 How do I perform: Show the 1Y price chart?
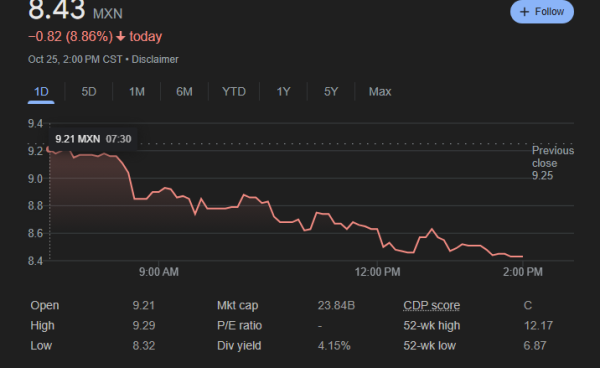point(284,92)
